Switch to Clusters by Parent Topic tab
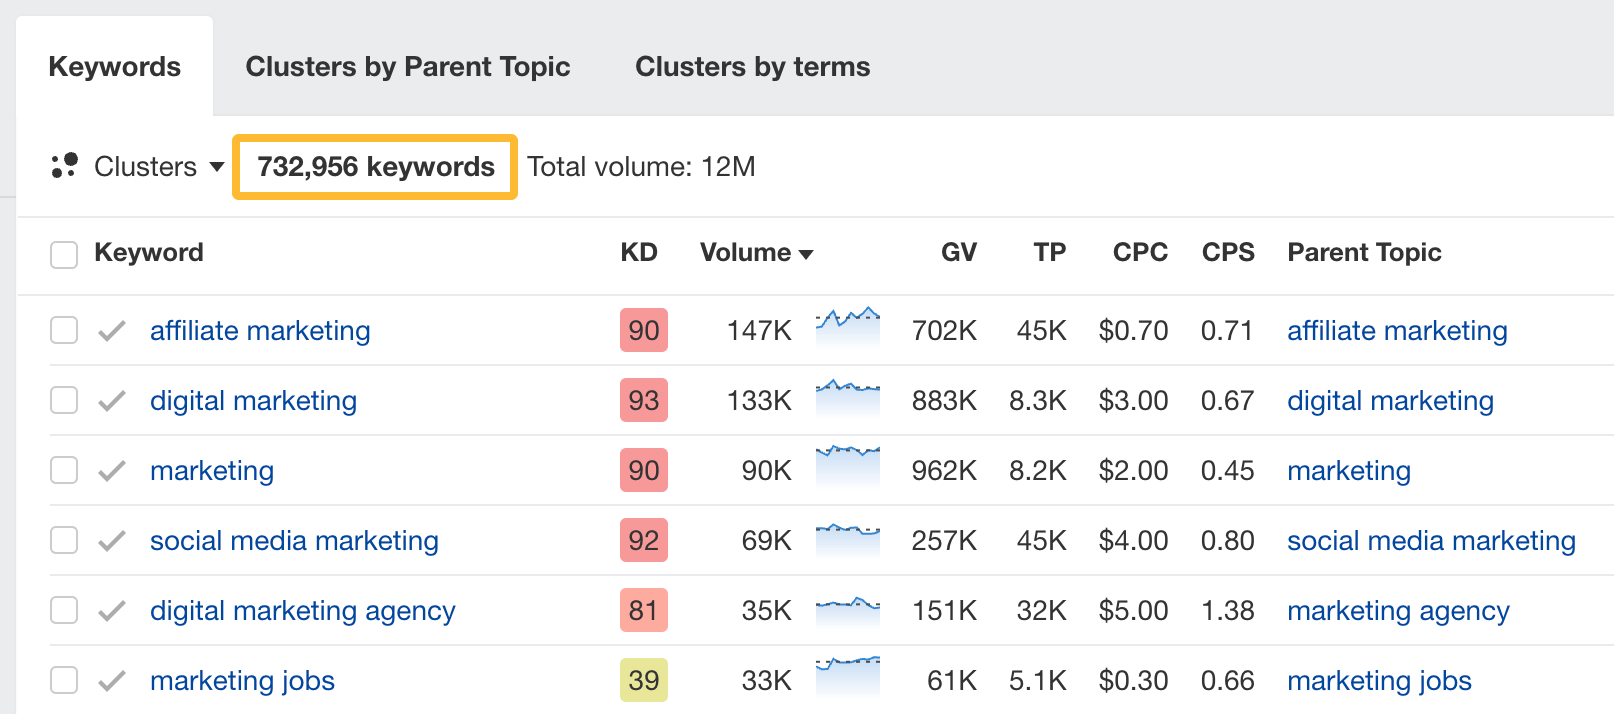The width and height of the screenshot is (1614, 714). tap(407, 67)
